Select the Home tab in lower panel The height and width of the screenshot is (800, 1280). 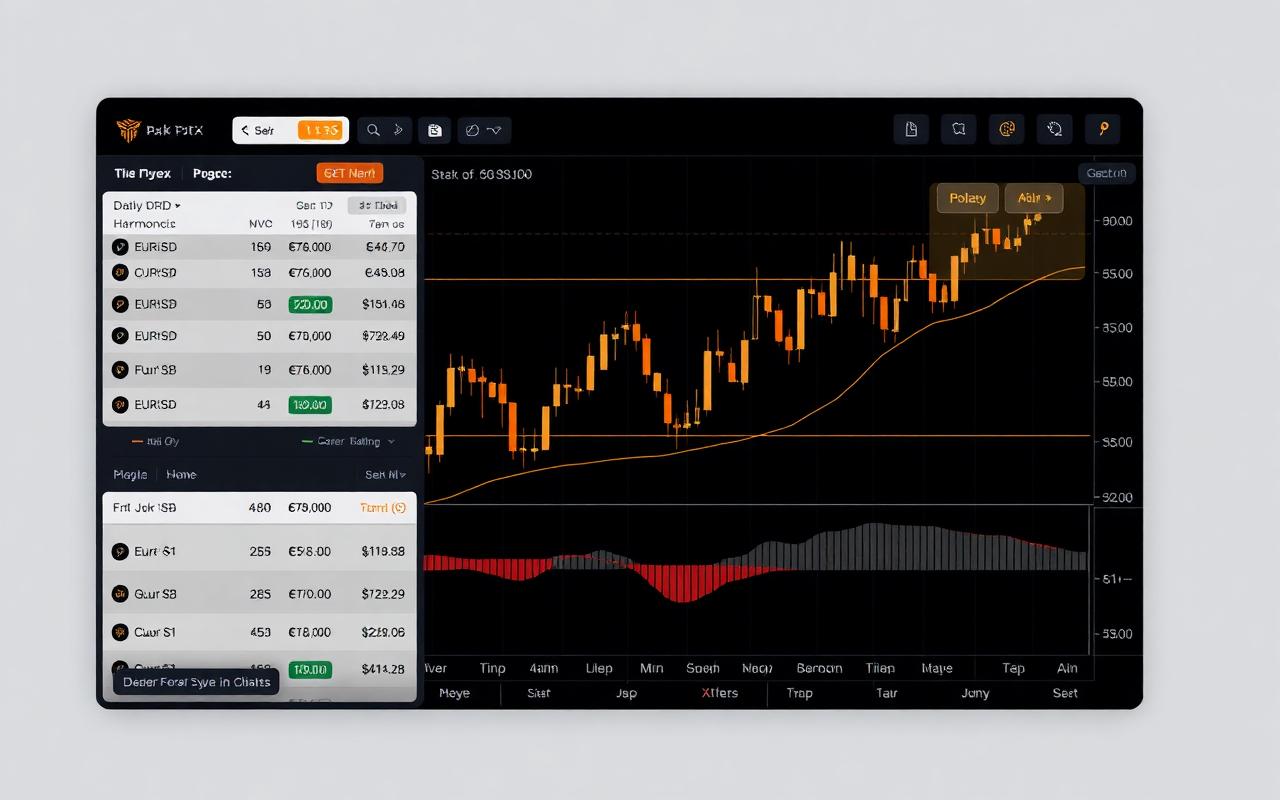click(x=181, y=475)
